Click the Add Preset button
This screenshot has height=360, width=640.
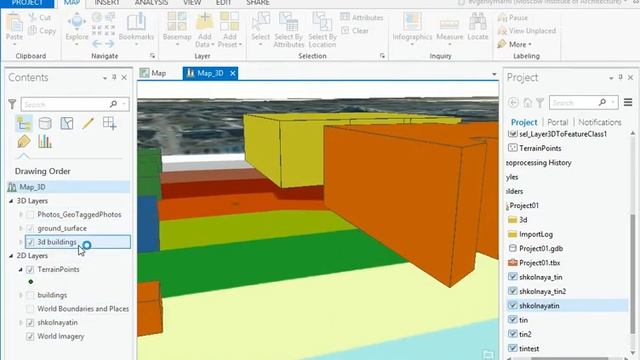[x=229, y=29]
